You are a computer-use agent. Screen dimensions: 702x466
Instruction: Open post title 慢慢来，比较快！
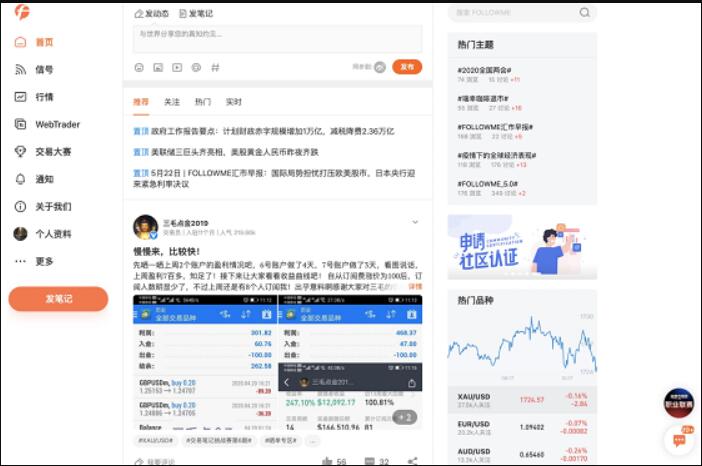tap(167, 252)
